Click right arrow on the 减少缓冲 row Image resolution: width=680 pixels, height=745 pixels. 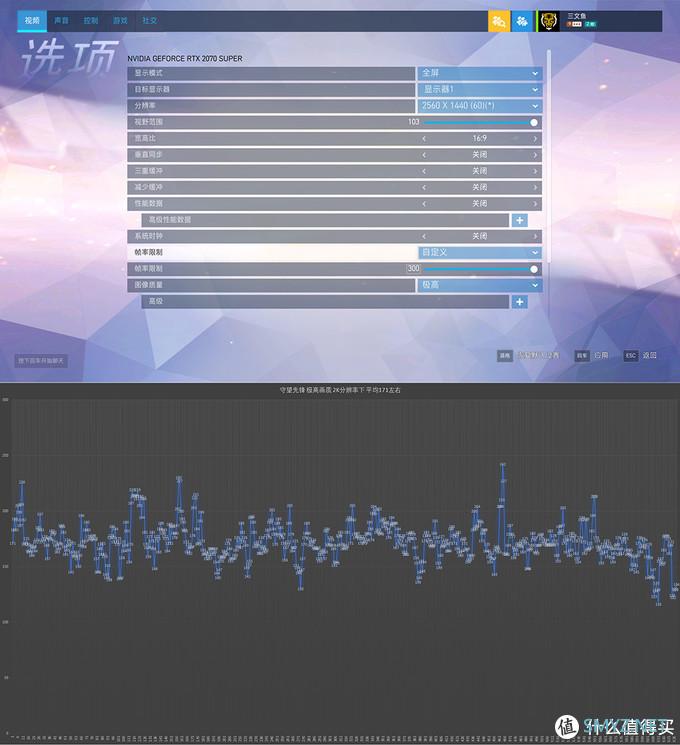(535, 188)
